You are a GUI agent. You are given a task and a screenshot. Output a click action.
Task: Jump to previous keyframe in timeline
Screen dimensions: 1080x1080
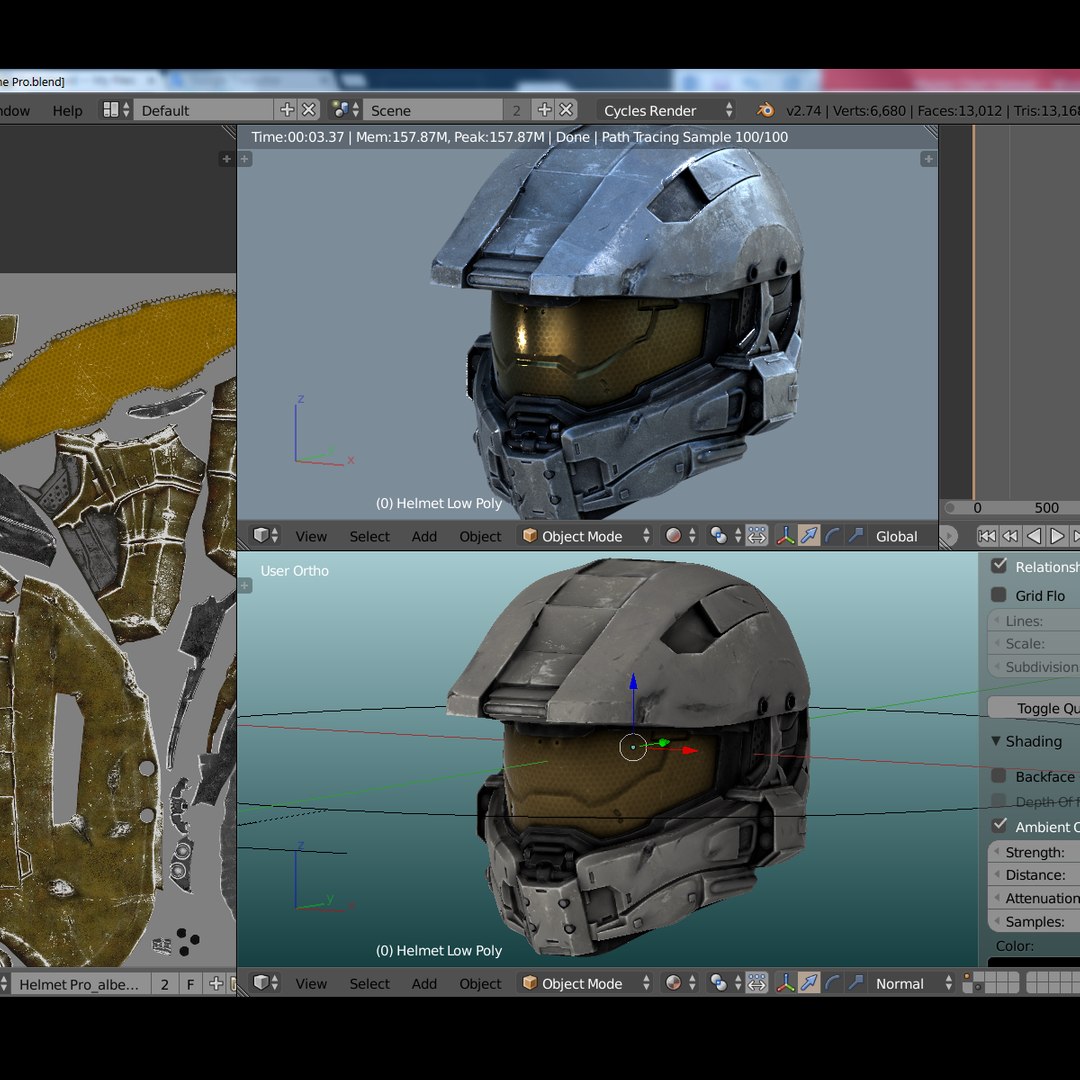(1010, 535)
